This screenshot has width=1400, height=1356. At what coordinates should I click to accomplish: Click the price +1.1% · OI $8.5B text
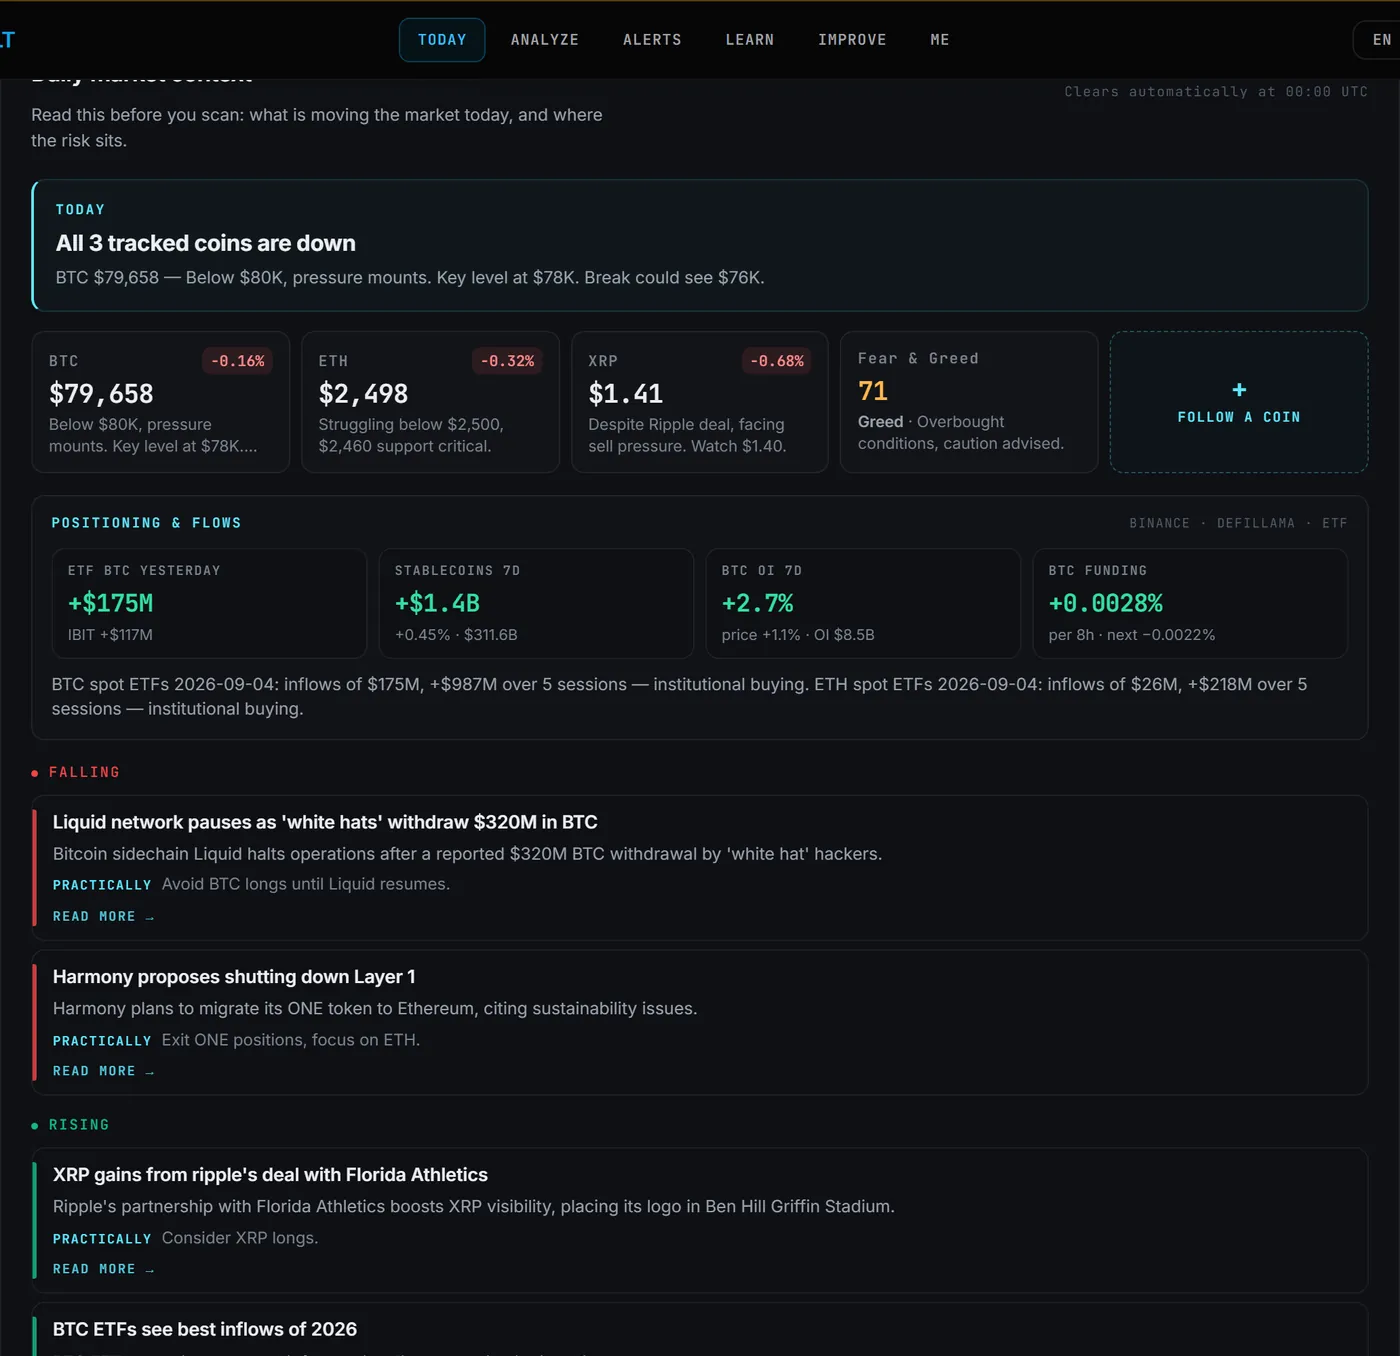tap(798, 635)
